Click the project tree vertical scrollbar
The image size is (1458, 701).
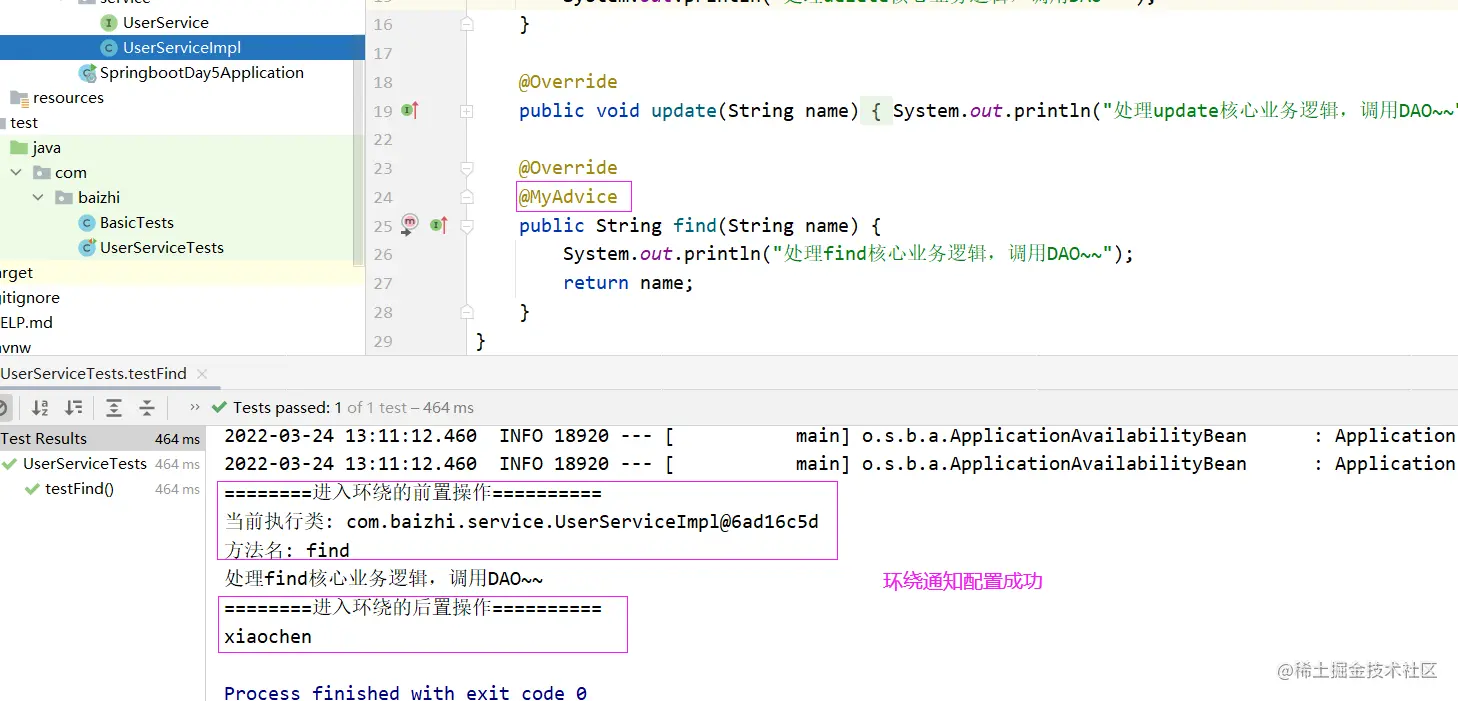[360, 132]
